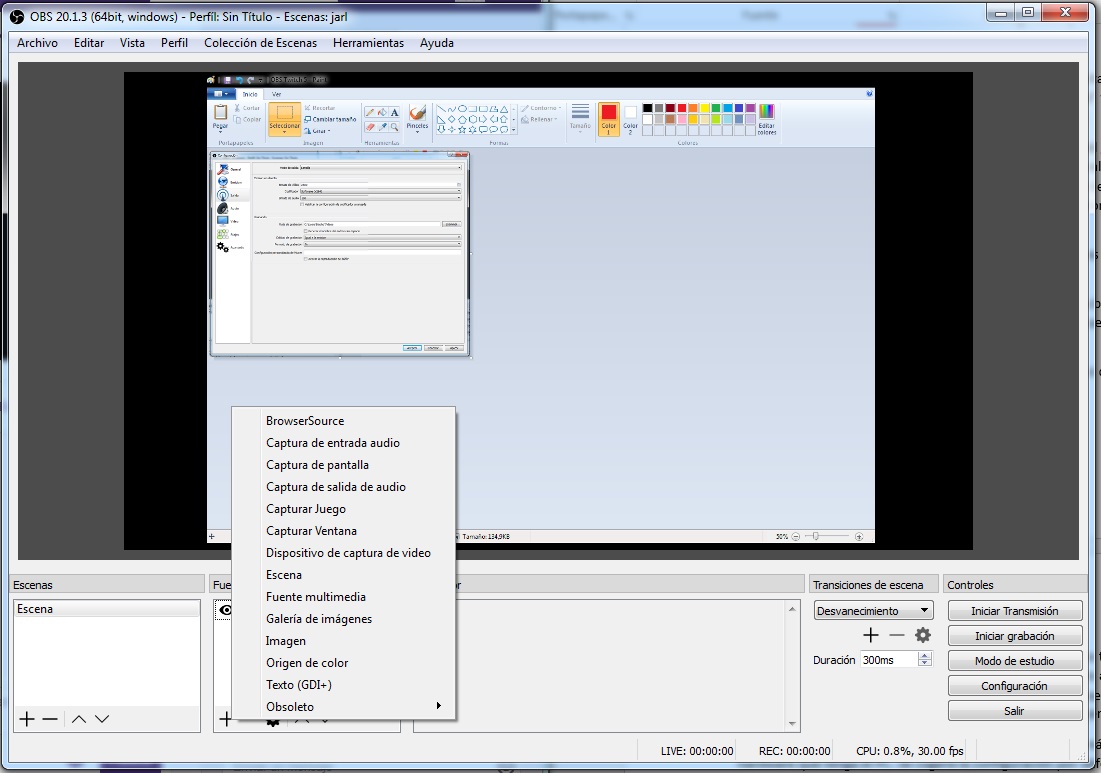Click the CPU: 0.8%, 30.00 fps status
1101x773 pixels.
909,751
